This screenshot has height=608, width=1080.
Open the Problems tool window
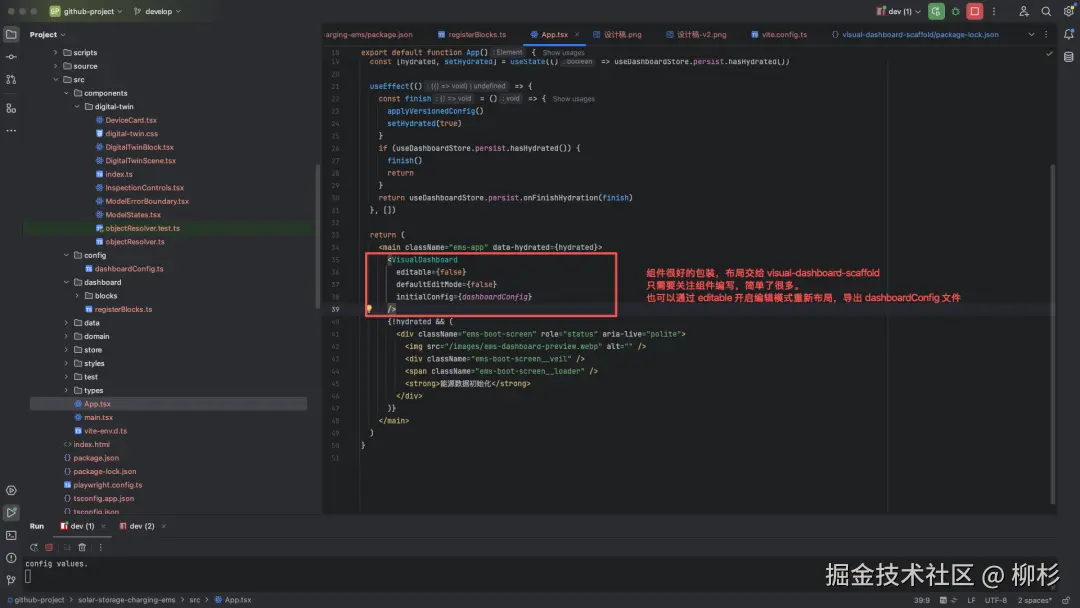[x=11, y=558]
